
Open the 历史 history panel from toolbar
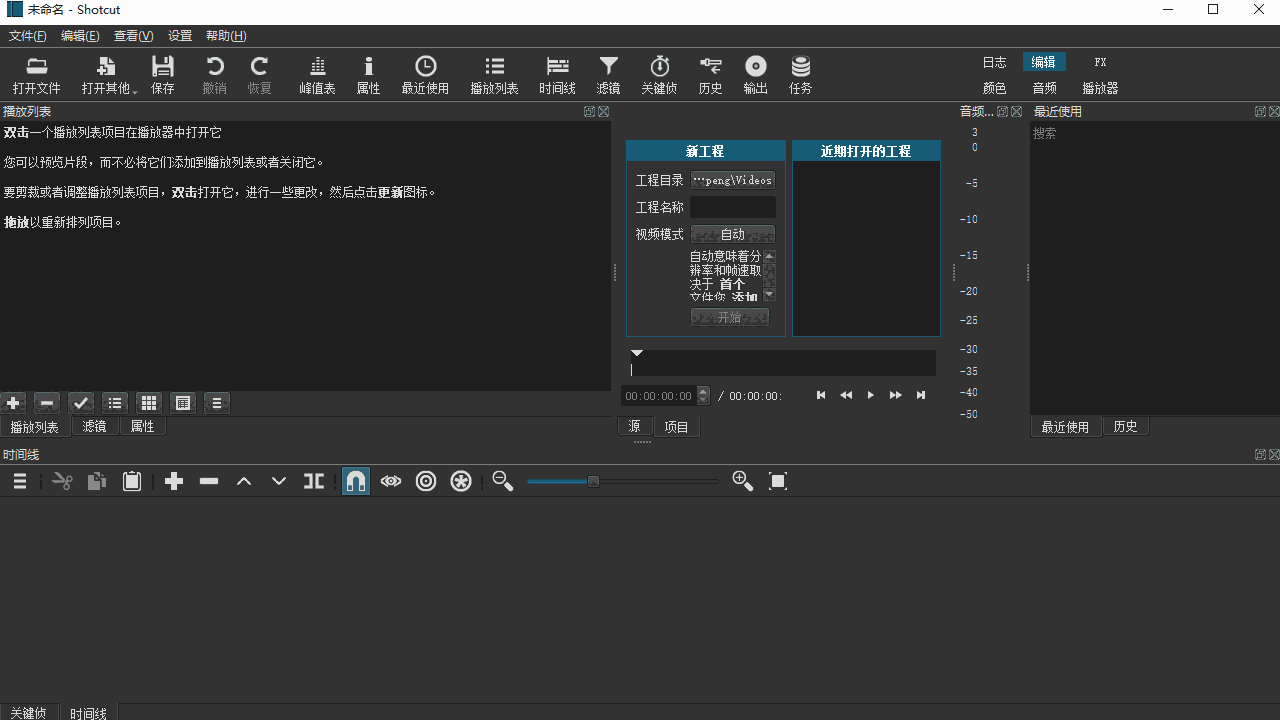(x=710, y=75)
